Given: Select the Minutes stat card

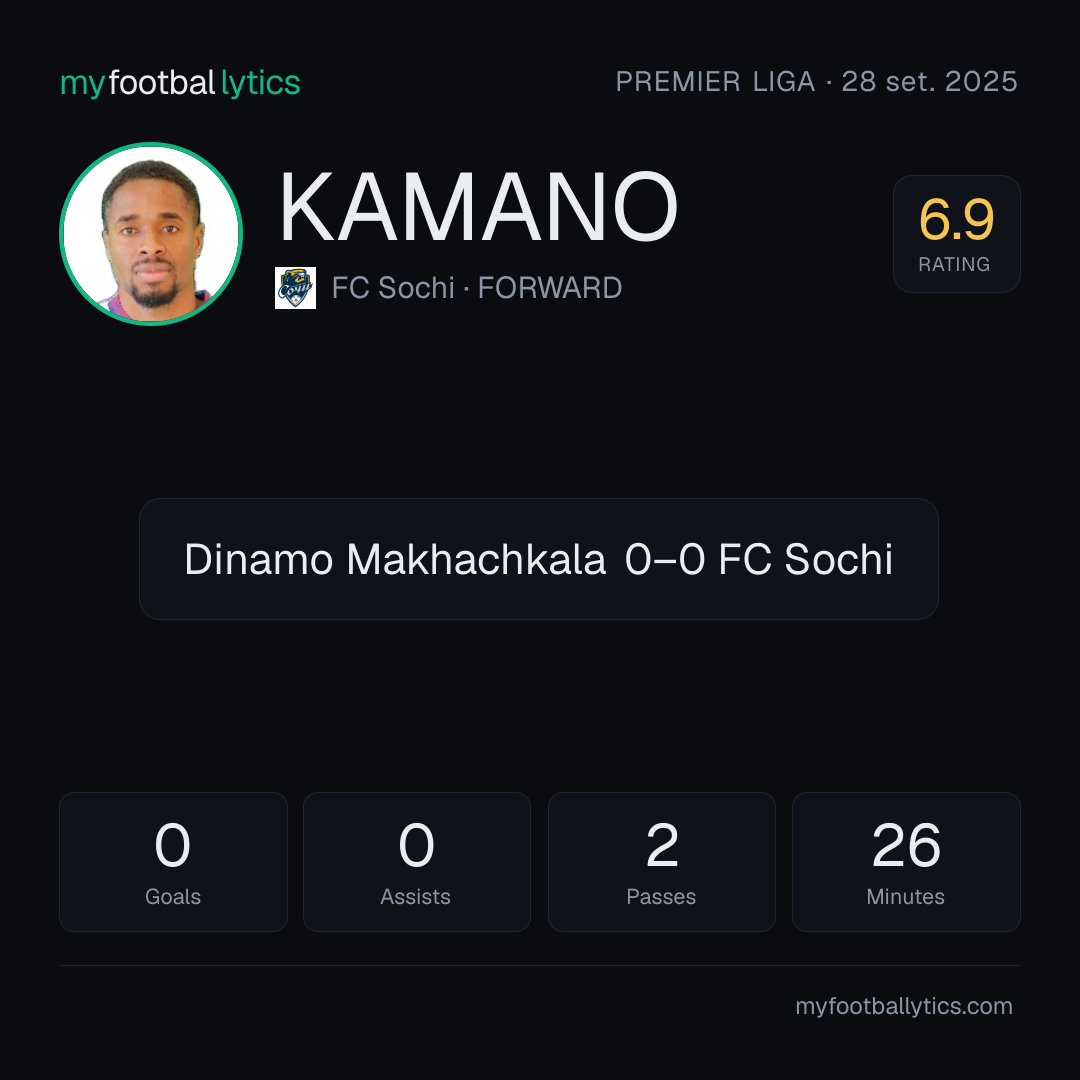Looking at the screenshot, I should (906, 862).
